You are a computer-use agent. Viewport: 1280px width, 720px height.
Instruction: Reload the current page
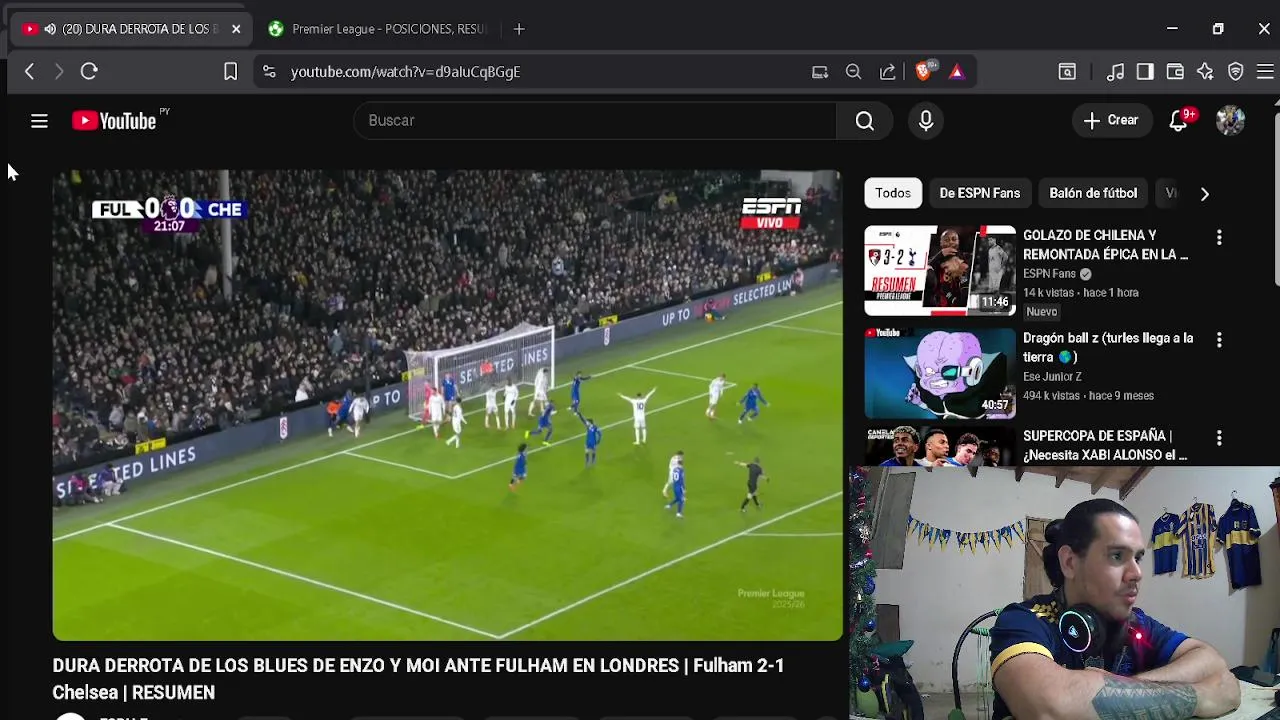coord(89,72)
